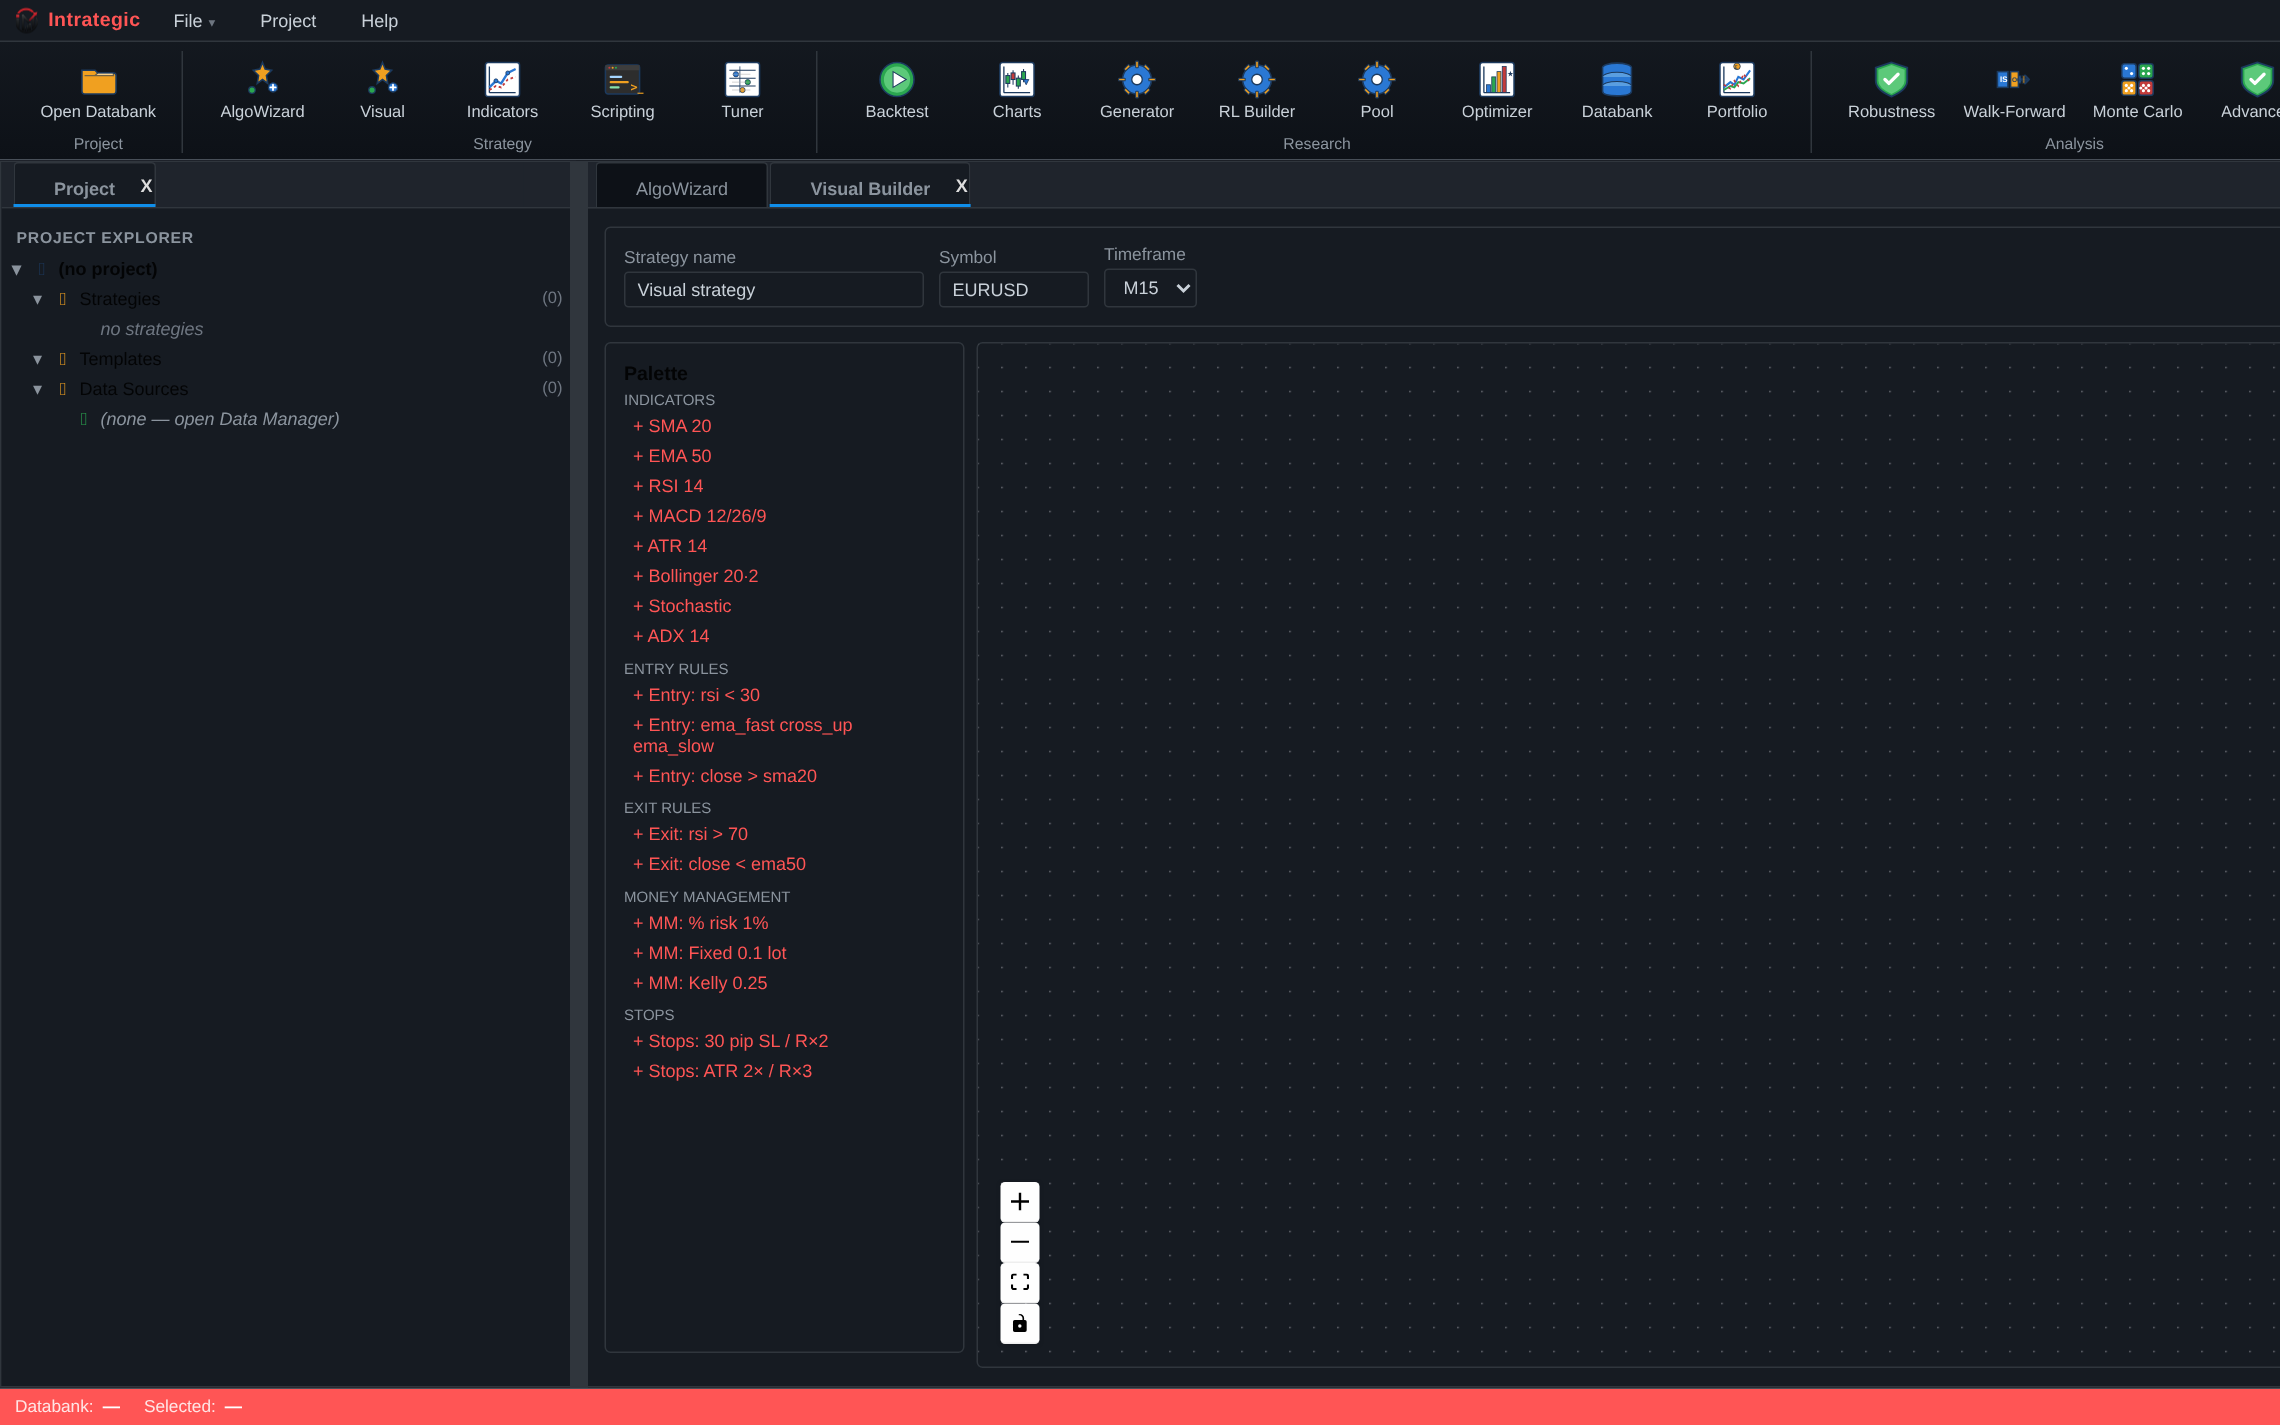The image size is (2280, 1425).
Task: Add exit rule close < ema50
Action: [720, 864]
